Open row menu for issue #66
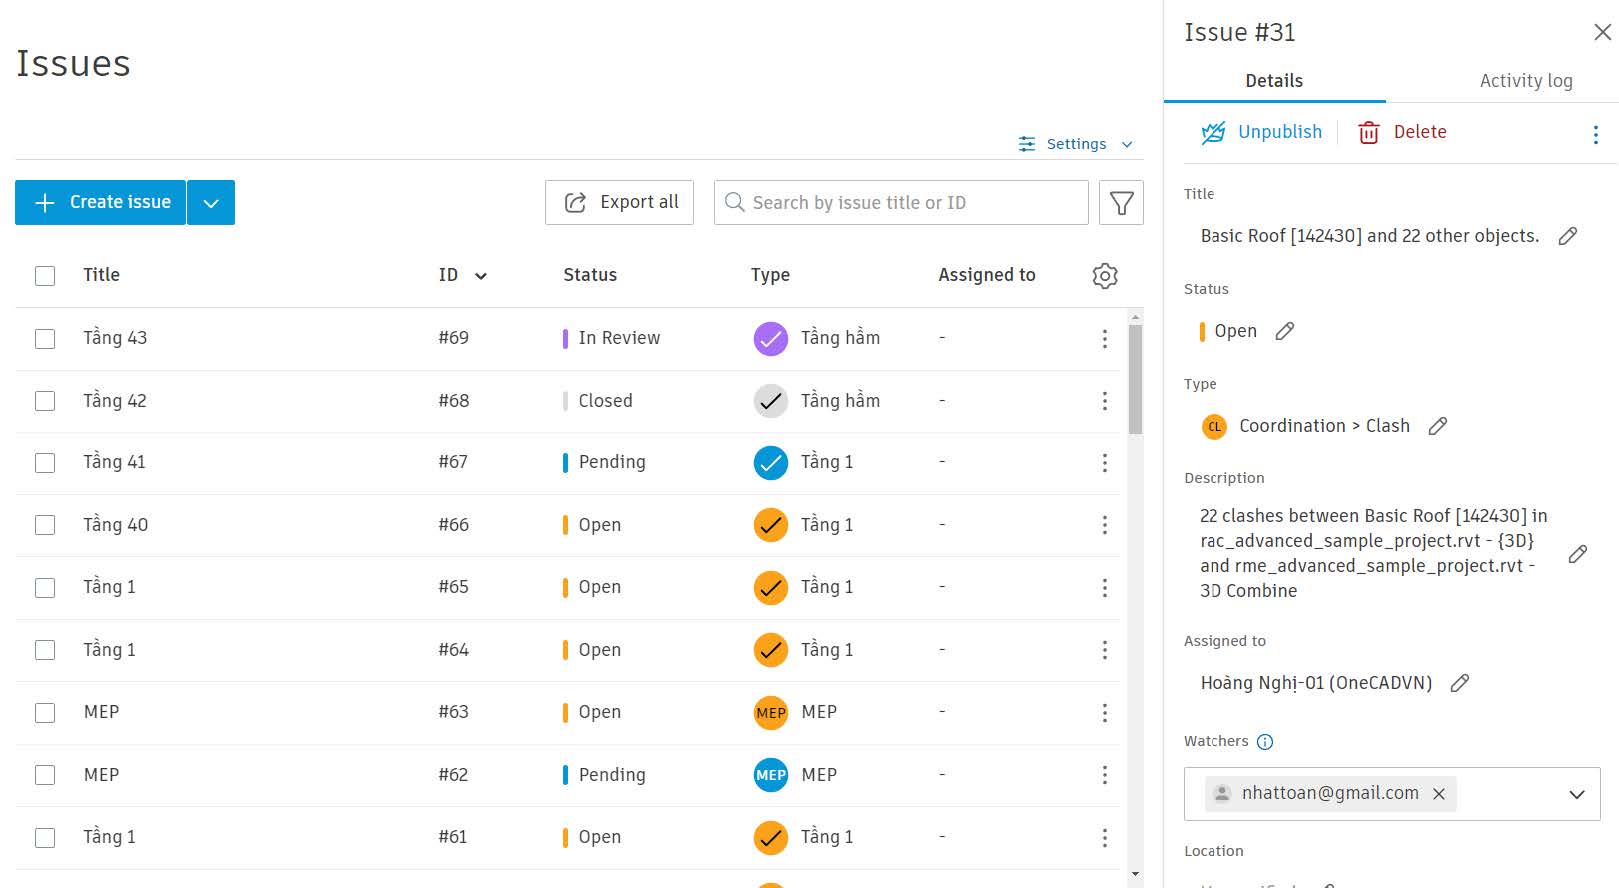The height and width of the screenshot is (888, 1619). [x=1105, y=525]
